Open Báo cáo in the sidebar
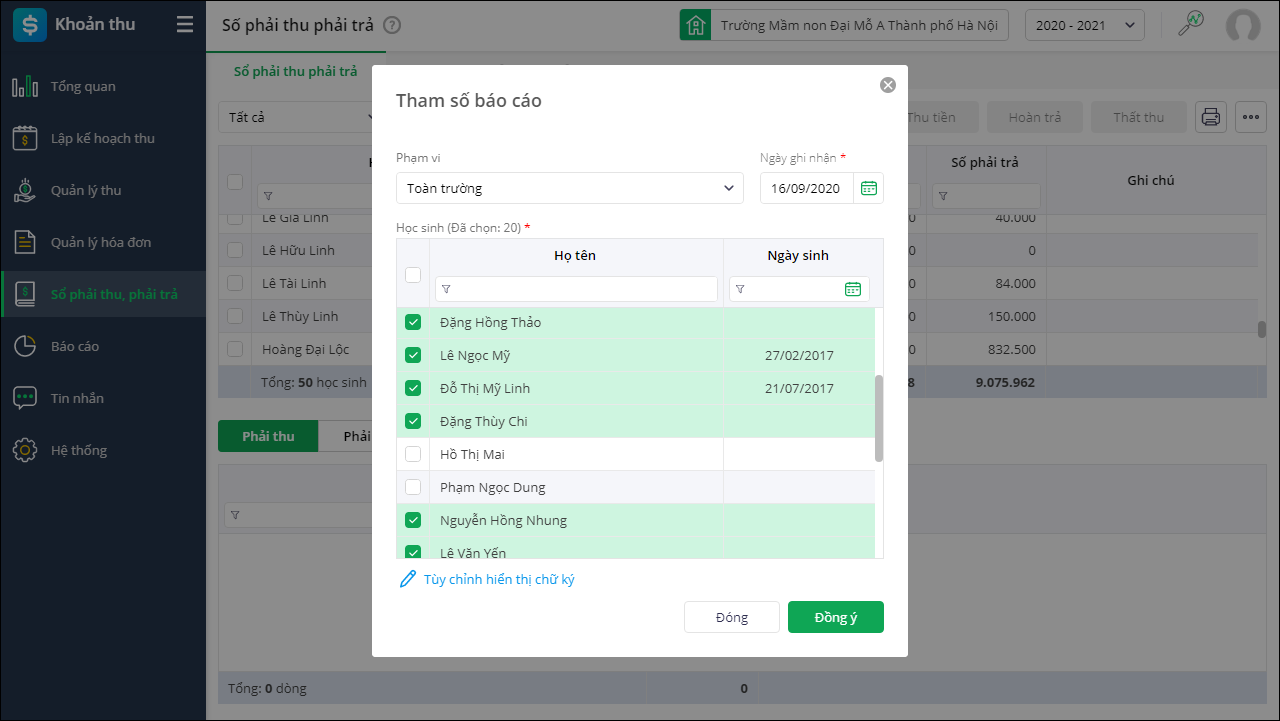The width and height of the screenshot is (1280, 721). point(75,346)
